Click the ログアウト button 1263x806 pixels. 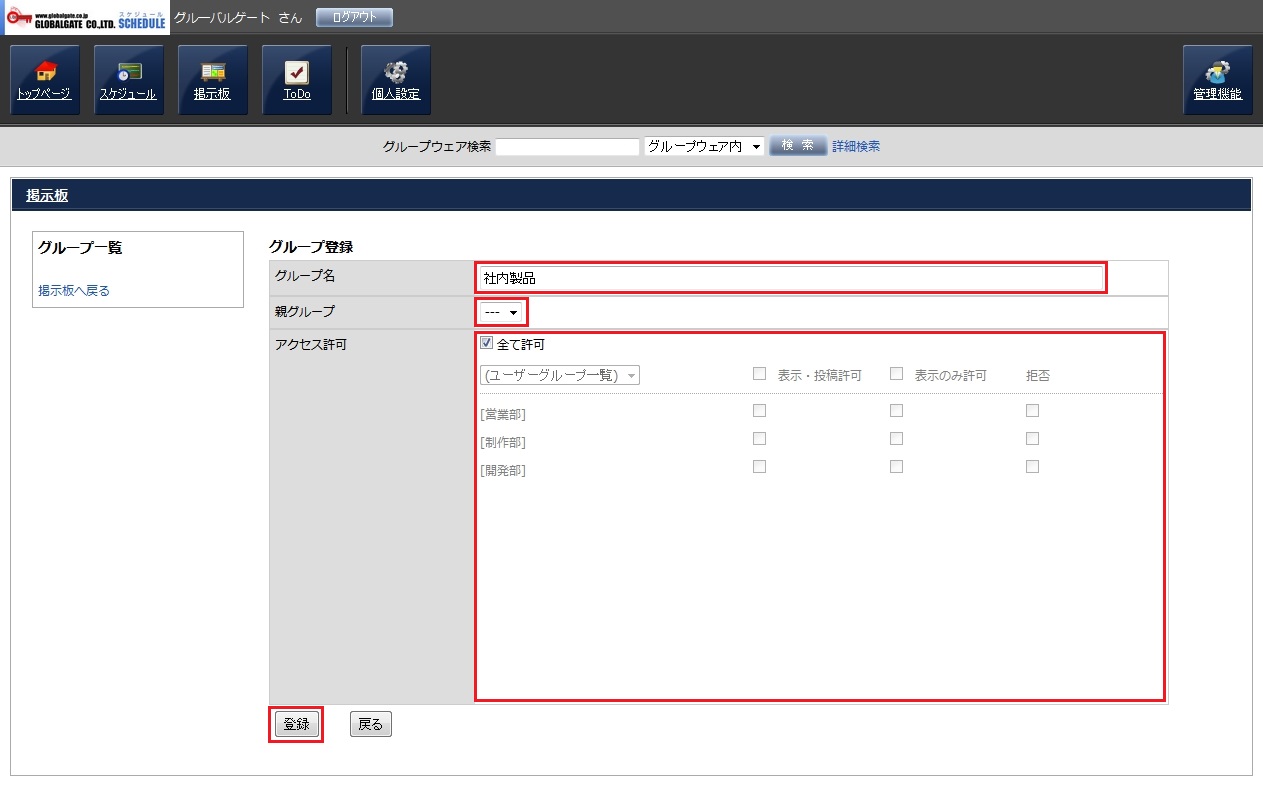point(354,18)
